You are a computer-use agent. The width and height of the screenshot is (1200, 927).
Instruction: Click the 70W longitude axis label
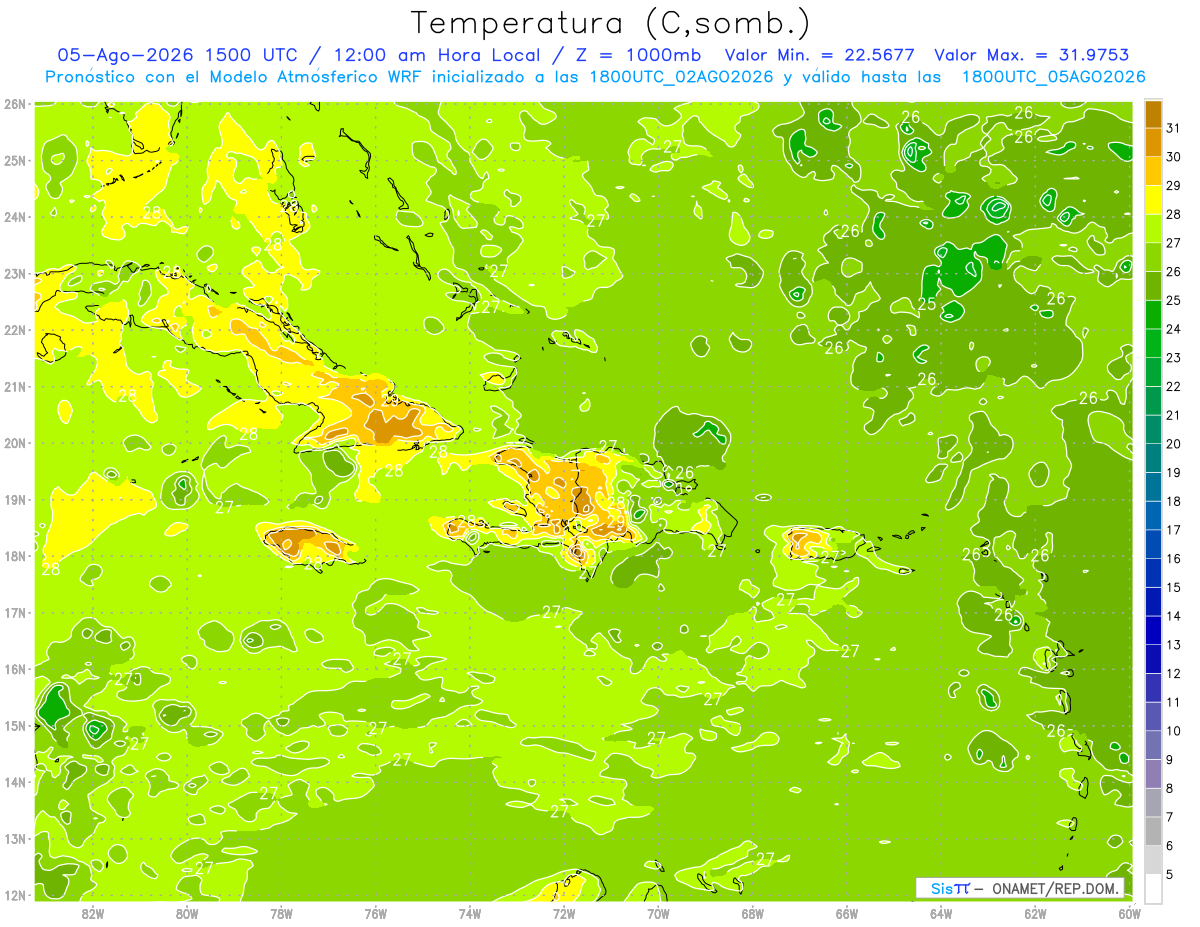tap(658, 914)
